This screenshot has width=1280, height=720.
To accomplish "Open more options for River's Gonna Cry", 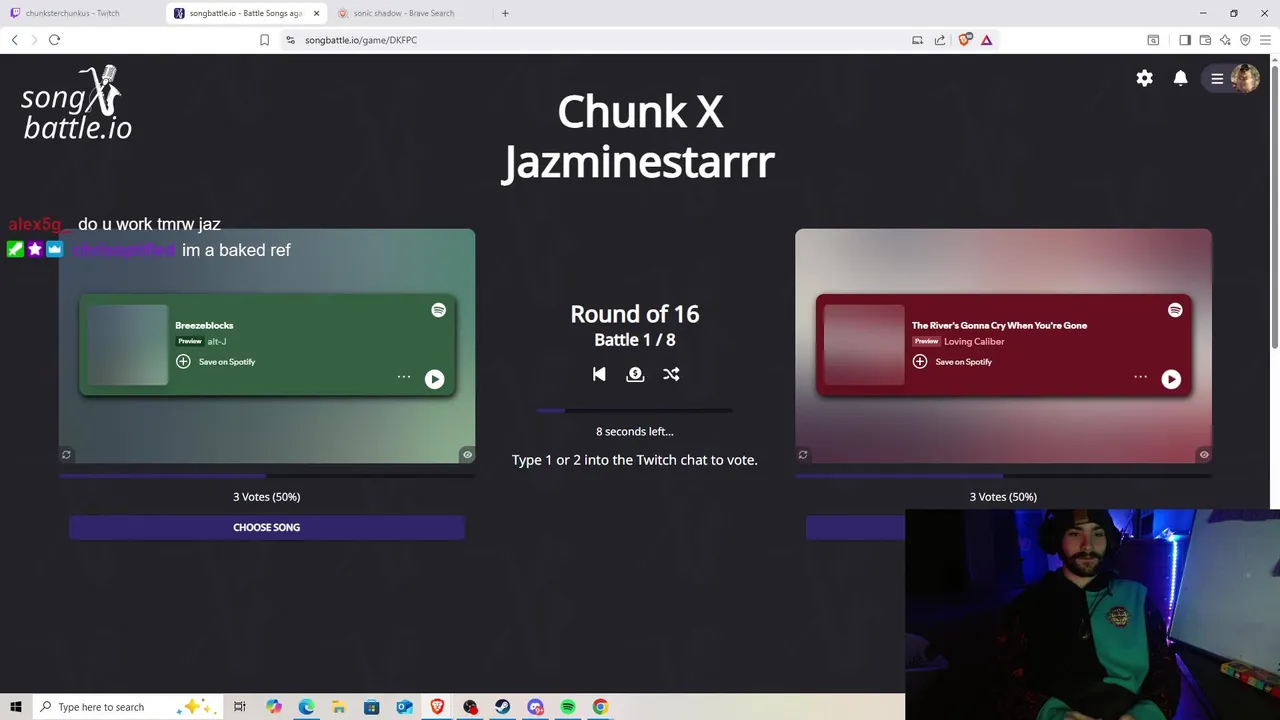I will tap(1140, 377).
